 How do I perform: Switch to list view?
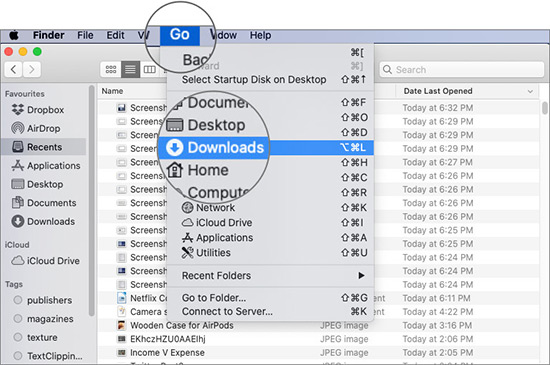130,69
